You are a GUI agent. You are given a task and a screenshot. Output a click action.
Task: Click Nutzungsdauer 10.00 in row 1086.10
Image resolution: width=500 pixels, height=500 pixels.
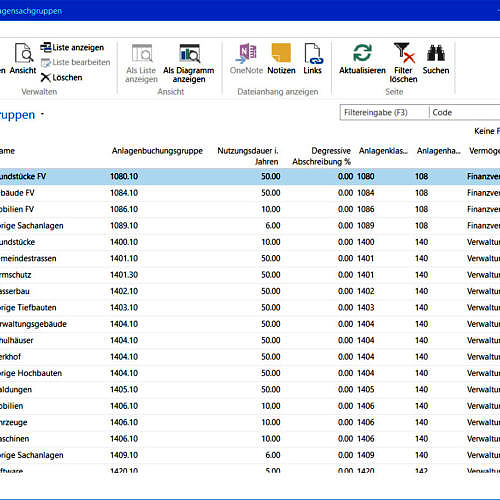(271, 209)
